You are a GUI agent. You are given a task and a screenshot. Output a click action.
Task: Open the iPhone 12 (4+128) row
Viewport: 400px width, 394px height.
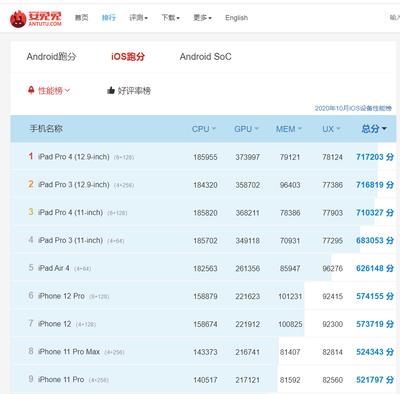coord(203,324)
